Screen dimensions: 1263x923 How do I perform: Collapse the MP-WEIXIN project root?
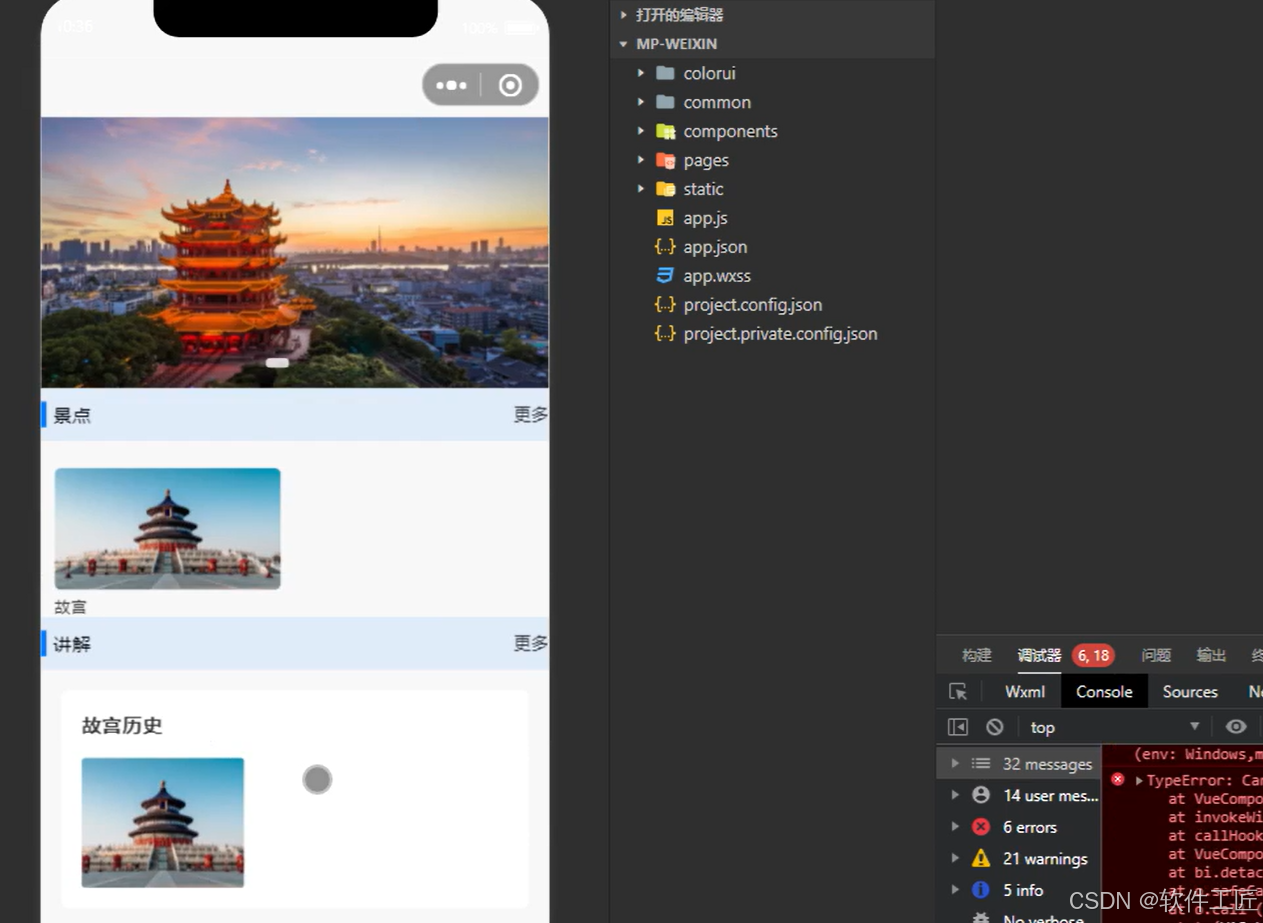(x=623, y=44)
